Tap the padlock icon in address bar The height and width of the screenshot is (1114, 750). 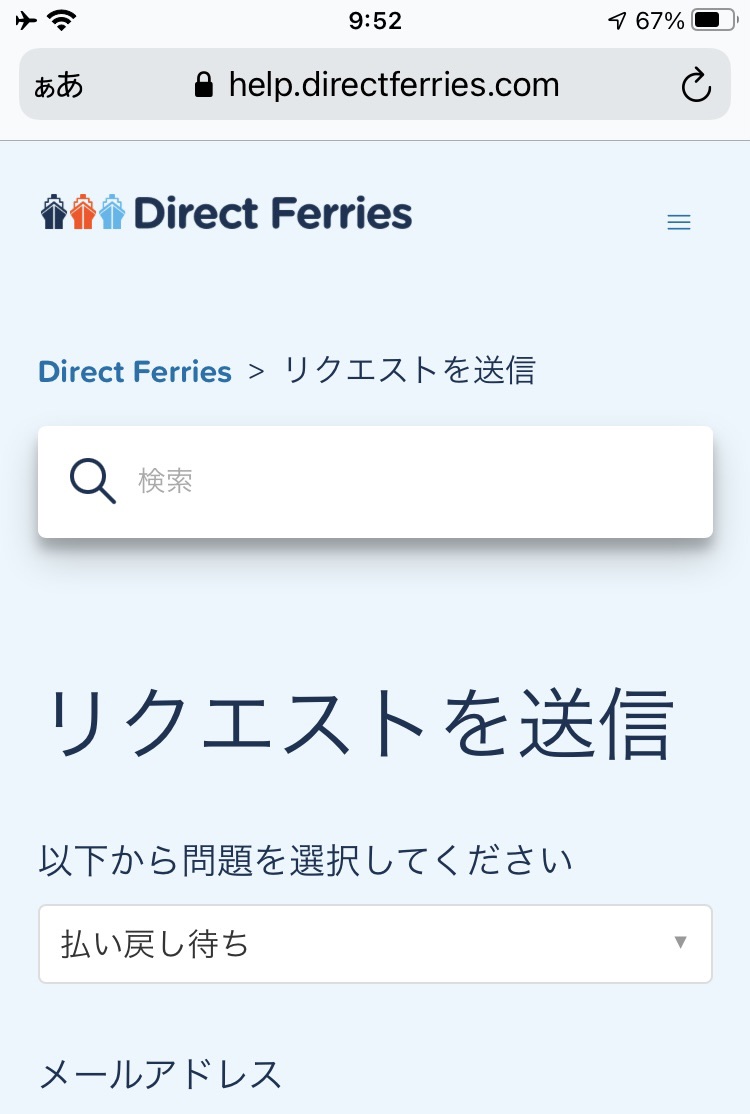point(204,85)
